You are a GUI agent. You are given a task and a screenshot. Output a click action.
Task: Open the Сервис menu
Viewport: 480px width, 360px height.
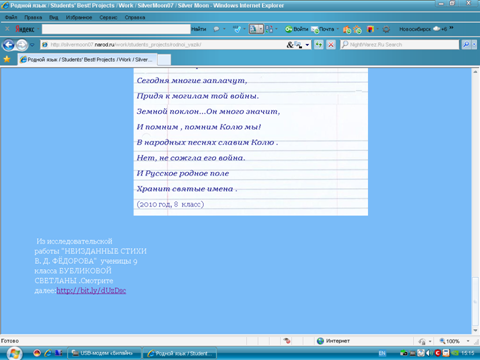click(108, 17)
